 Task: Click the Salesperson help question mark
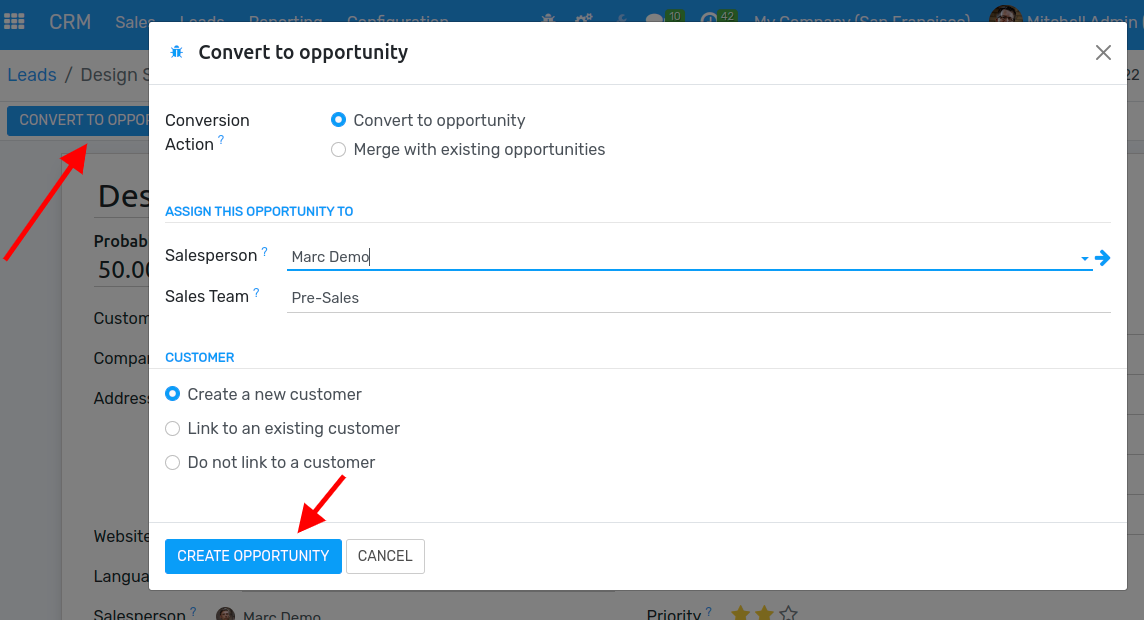(x=265, y=252)
